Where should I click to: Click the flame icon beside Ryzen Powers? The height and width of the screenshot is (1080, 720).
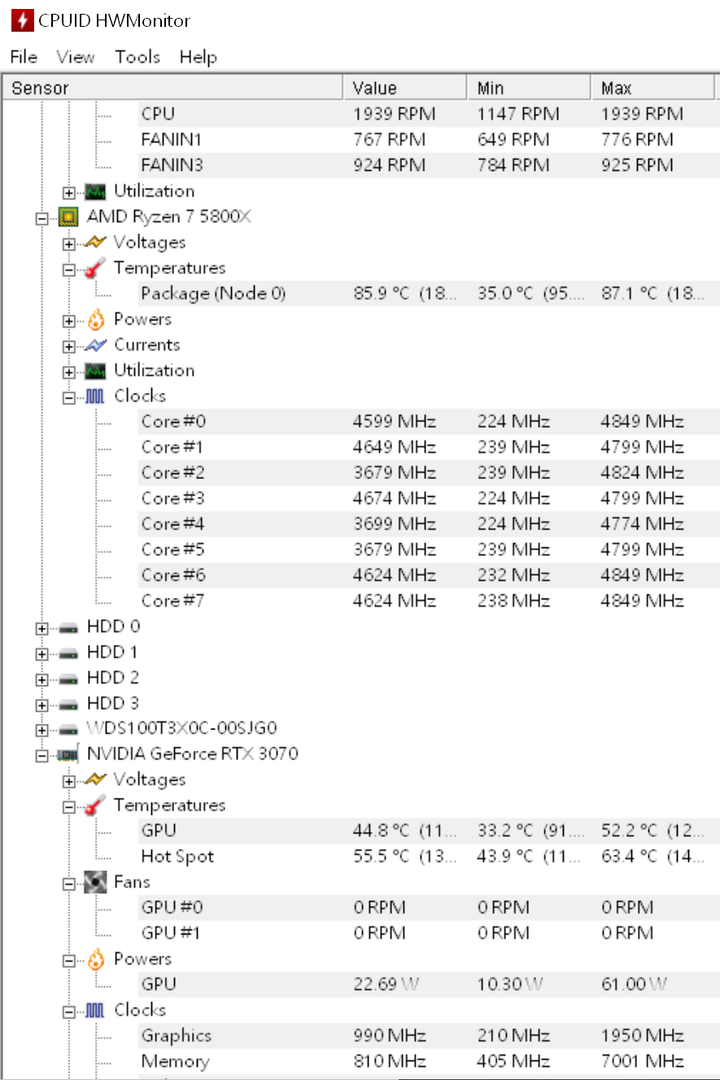pos(95,320)
